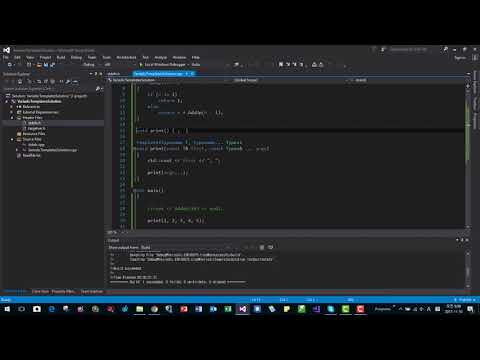Open the Build menu

[x=61, y=57]
